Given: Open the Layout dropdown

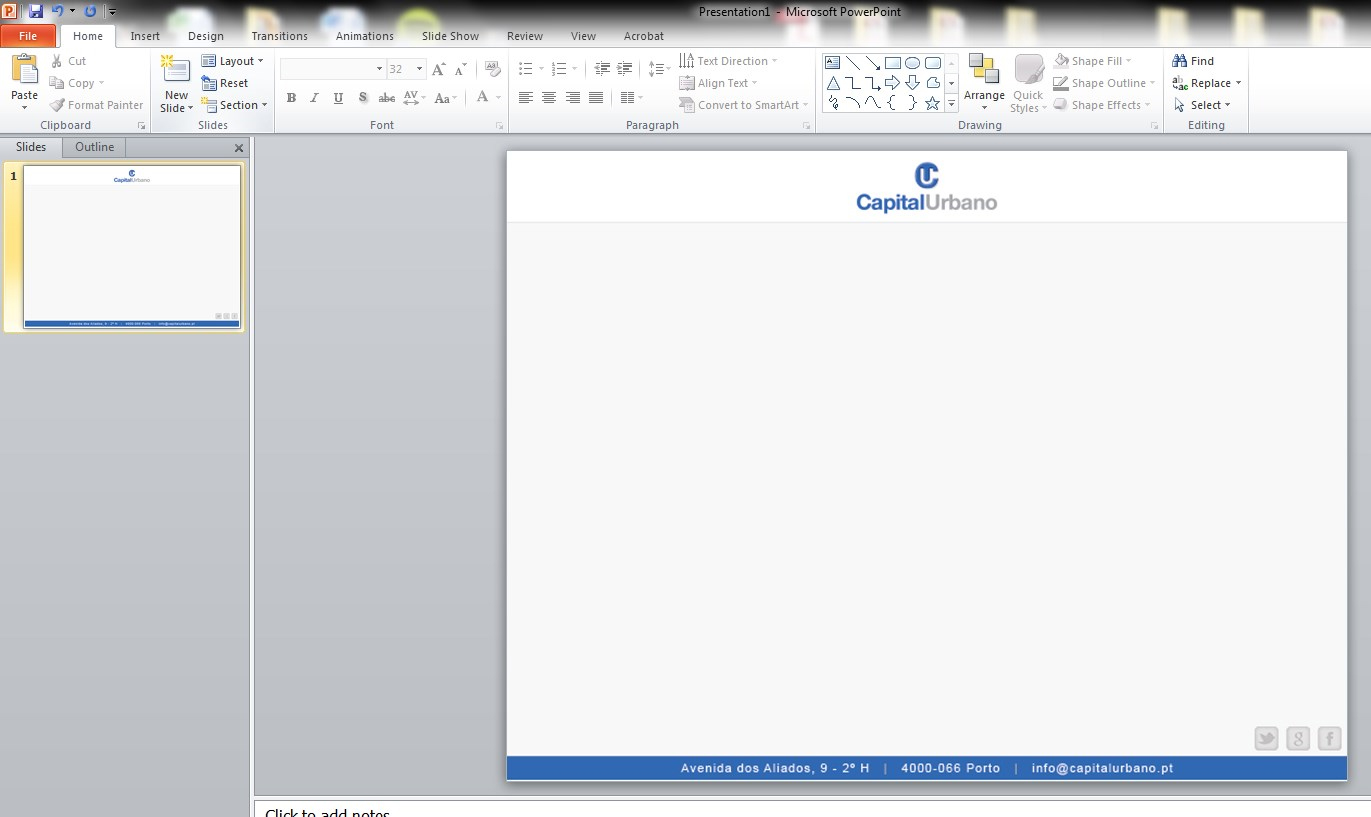Looking at the screenshot, I should [233, 61].
